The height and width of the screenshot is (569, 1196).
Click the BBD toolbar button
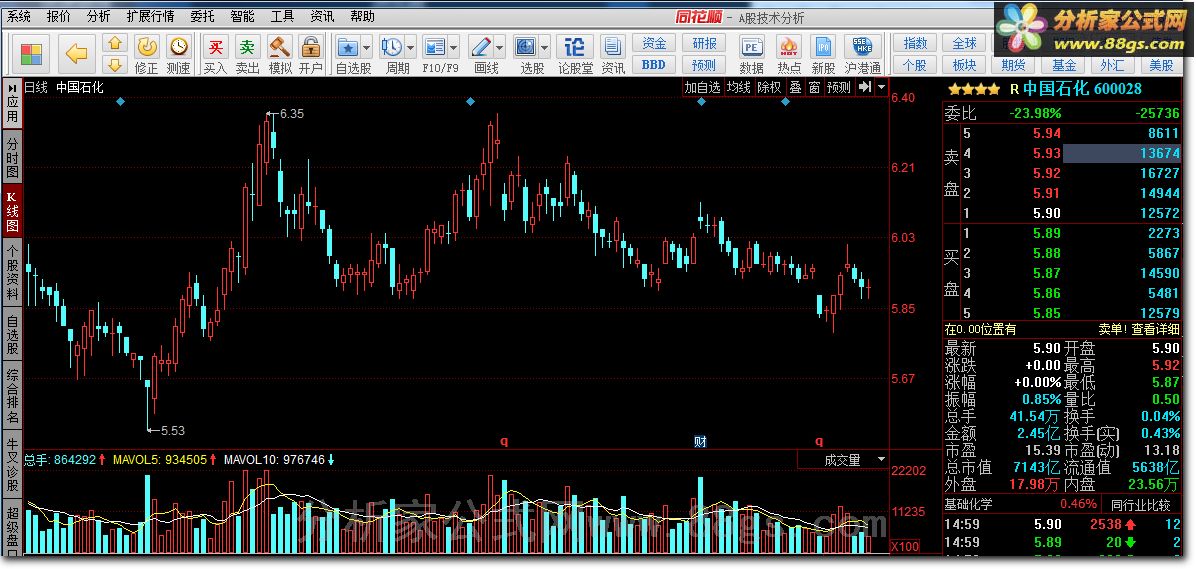(654, 65)
